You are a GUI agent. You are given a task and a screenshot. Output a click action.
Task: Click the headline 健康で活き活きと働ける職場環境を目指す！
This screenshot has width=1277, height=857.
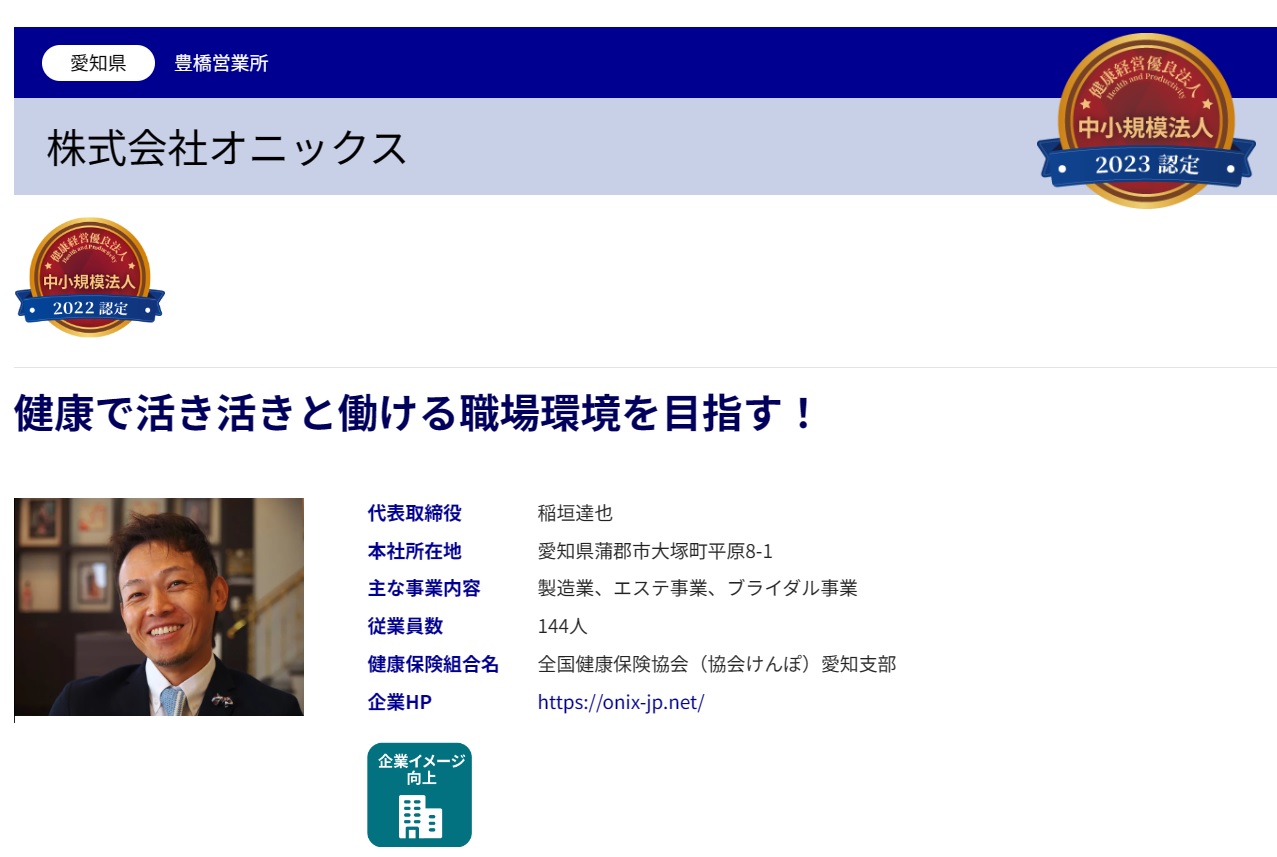tap(415, 414)
